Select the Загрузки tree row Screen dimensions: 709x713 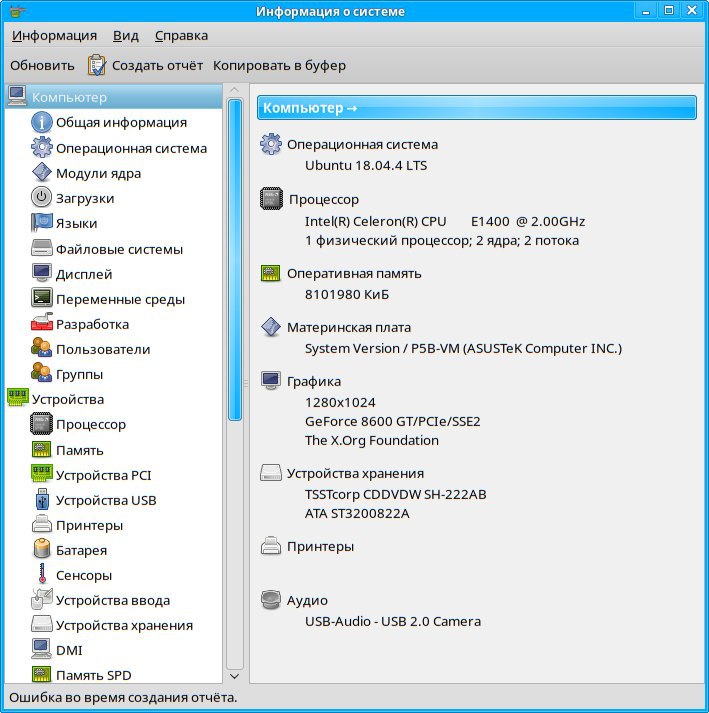pyautogui.click(x=114, y=198)
